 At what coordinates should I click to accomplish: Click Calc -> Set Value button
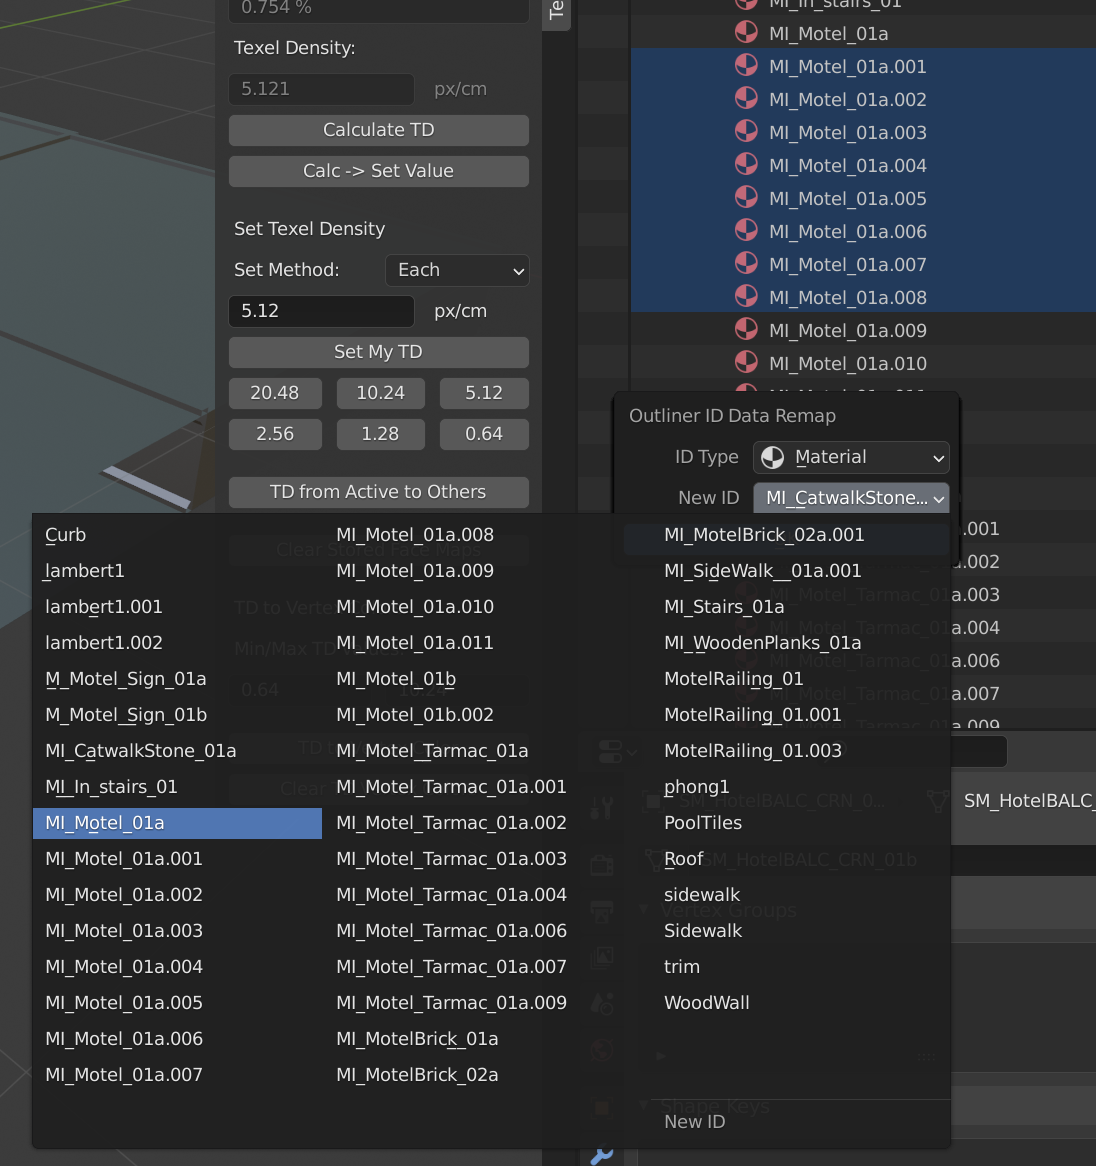click(x=378, y=171)
